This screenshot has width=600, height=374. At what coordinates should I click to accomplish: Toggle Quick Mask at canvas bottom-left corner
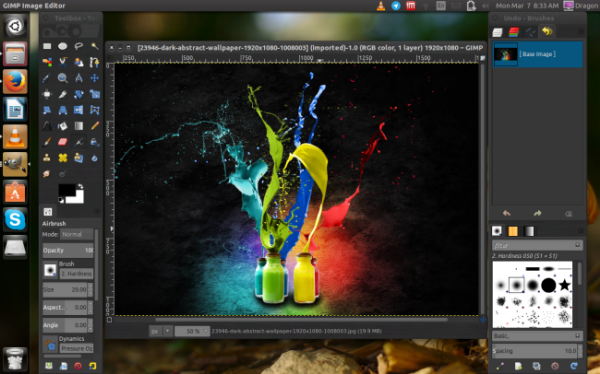[x=109, y=320]
